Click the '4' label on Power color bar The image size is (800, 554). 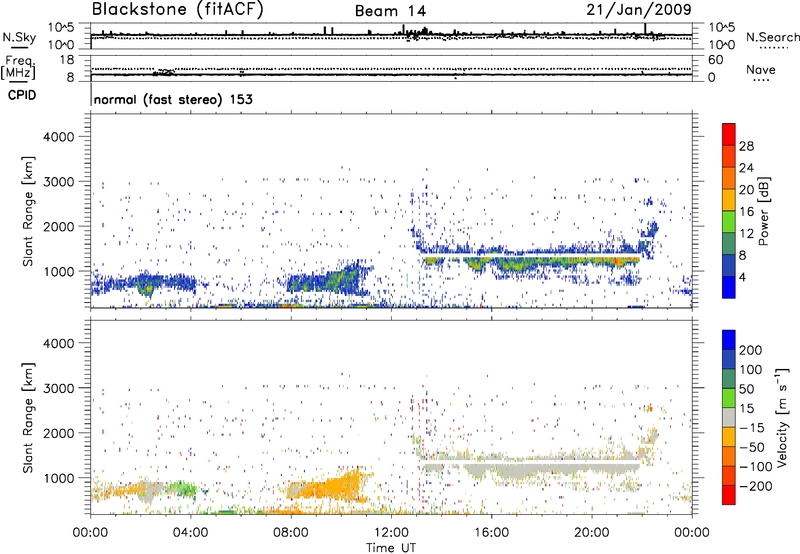pyautogui.click(x=742, y=278)
